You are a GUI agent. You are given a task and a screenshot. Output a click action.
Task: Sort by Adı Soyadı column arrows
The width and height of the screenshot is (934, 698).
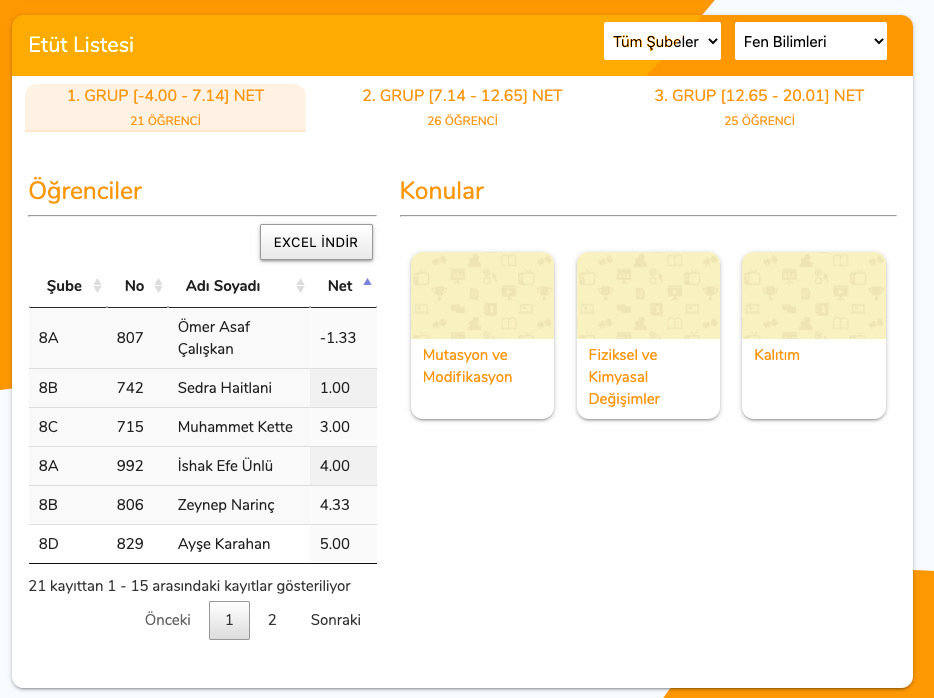point(300,286)
